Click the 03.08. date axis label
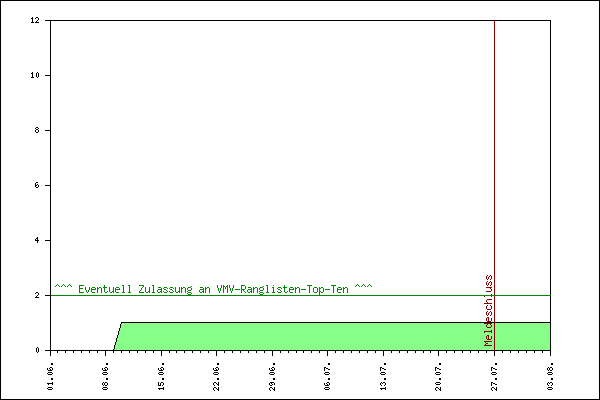The image size is (600, 400). click(550, 377)
